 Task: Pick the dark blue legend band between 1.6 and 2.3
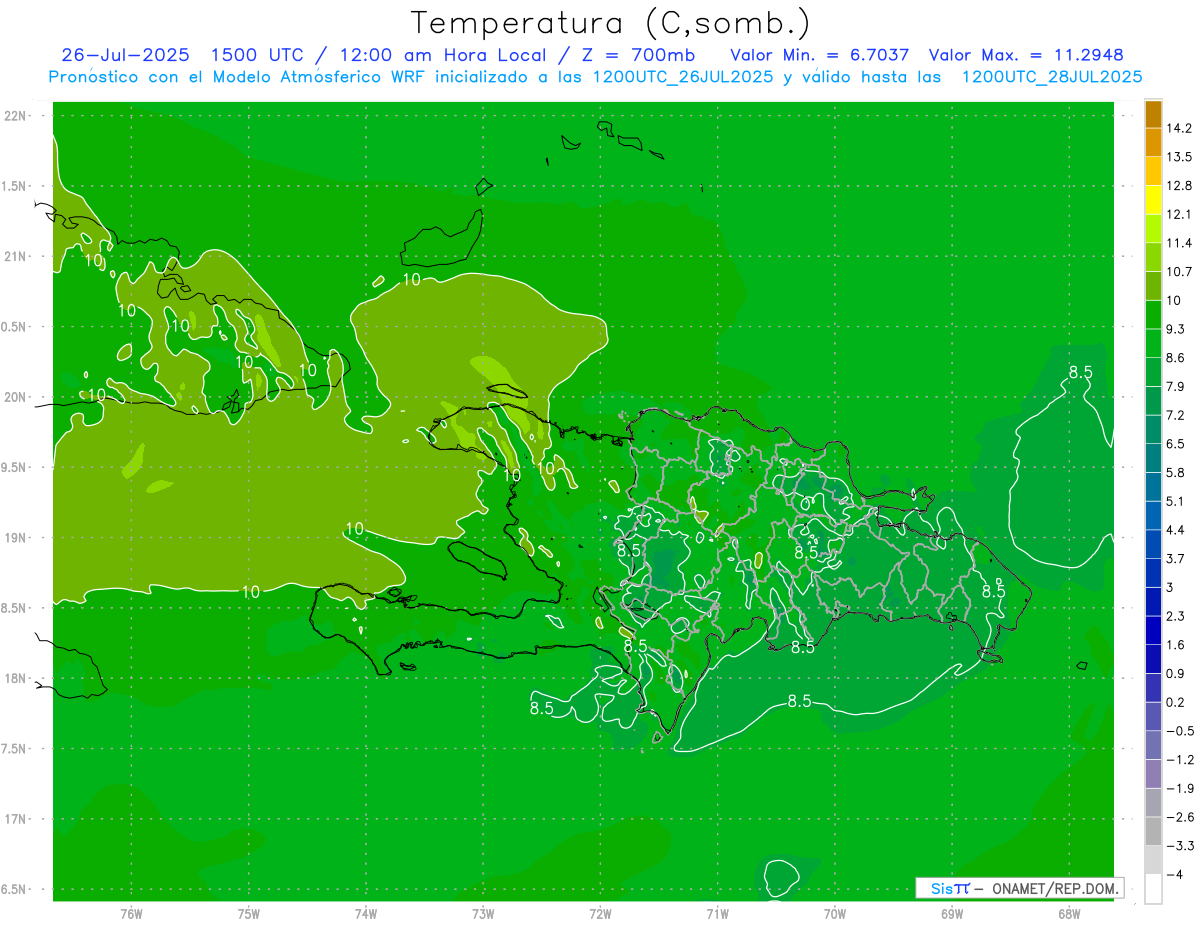(x=1153, y=630)
